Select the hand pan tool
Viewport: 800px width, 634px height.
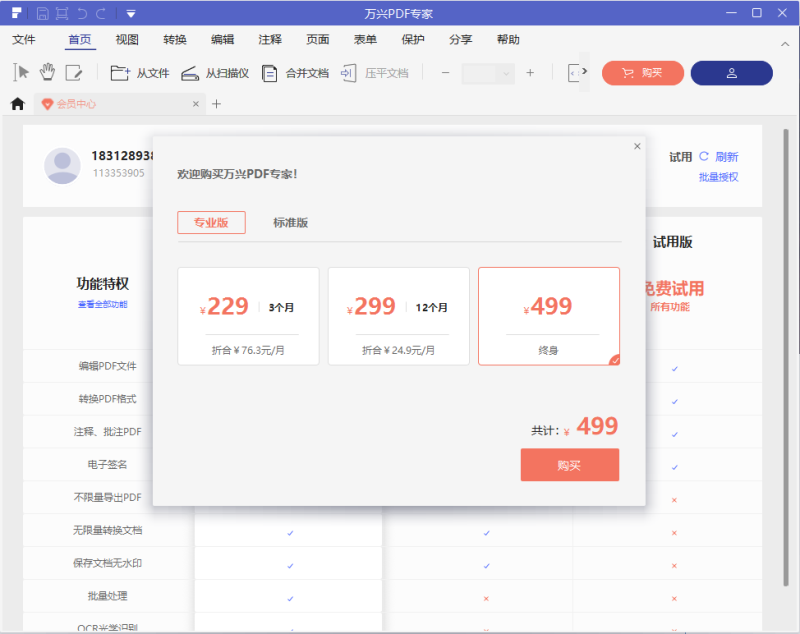[46, 70]
